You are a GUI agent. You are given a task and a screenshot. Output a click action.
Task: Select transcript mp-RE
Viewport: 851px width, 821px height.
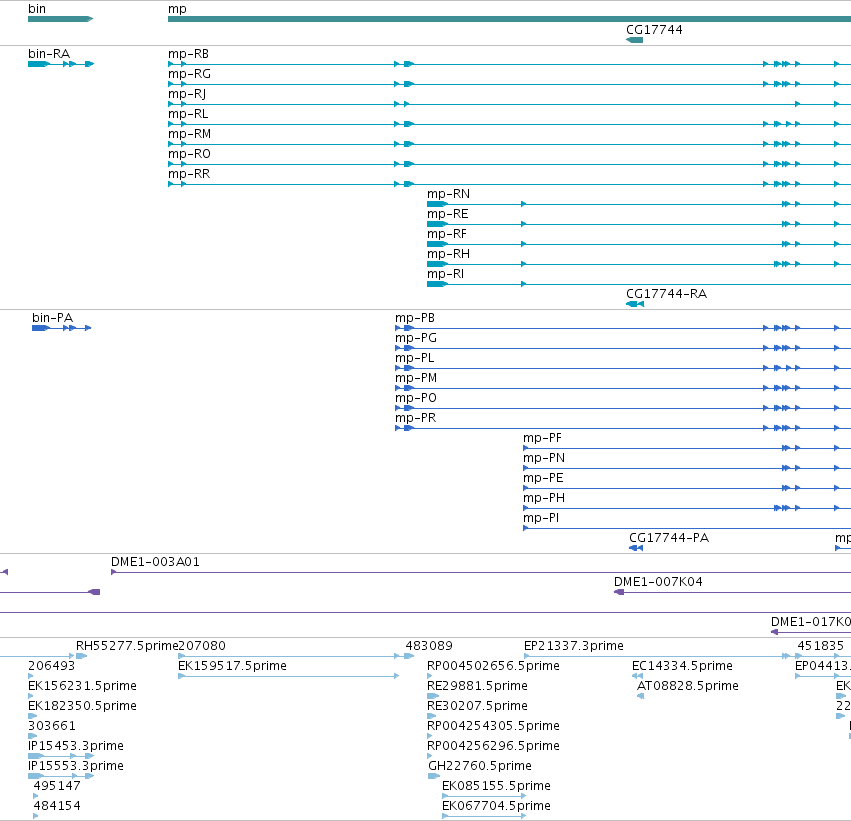click(639, 224)
